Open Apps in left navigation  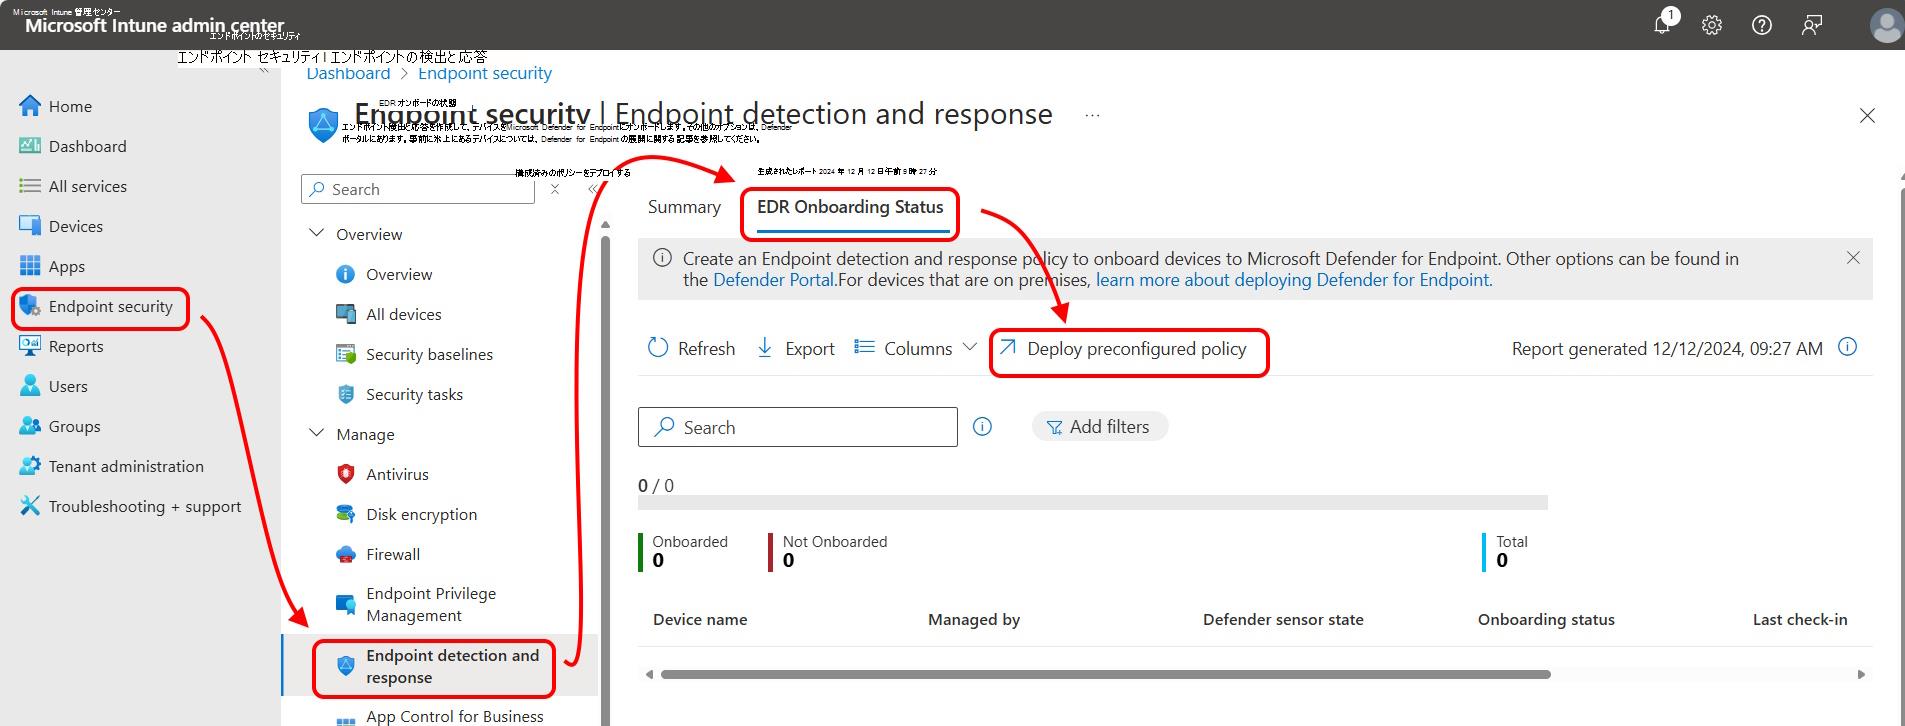click(x=52, y=266)
